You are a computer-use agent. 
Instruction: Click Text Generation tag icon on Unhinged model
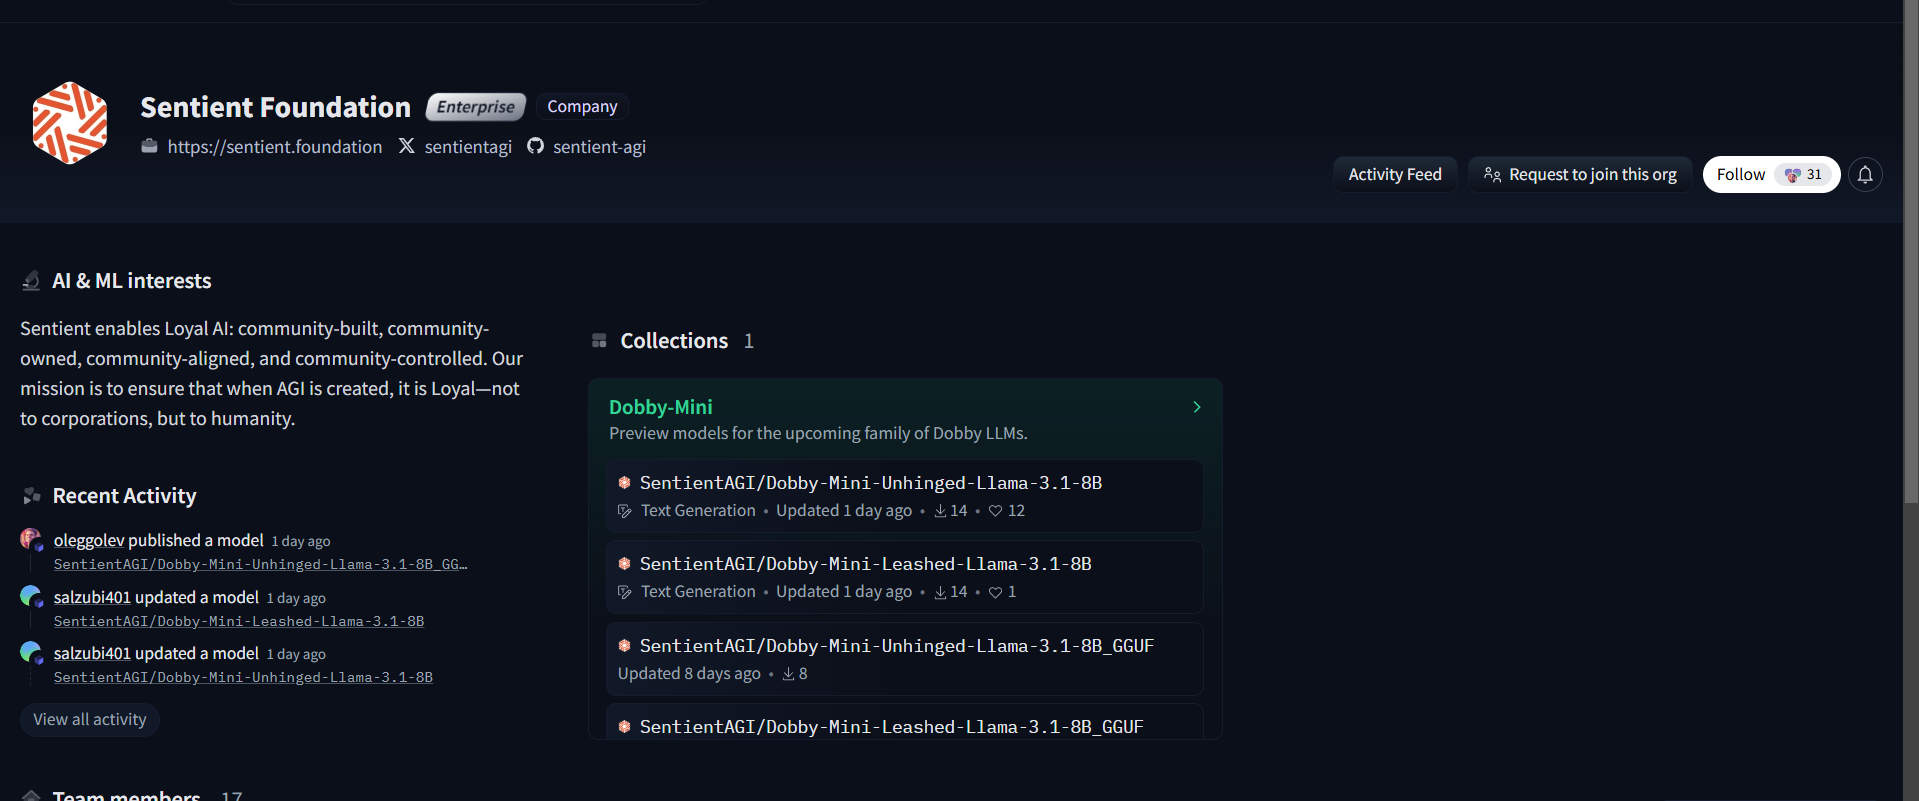click(625, 511)
